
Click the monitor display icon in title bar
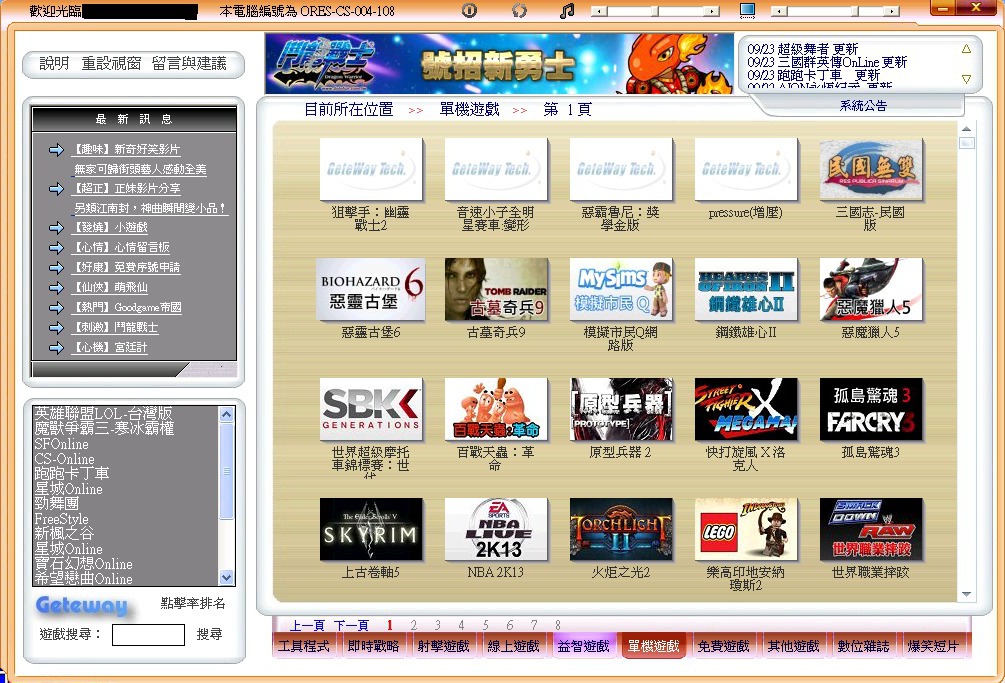[x=747, y=10]
